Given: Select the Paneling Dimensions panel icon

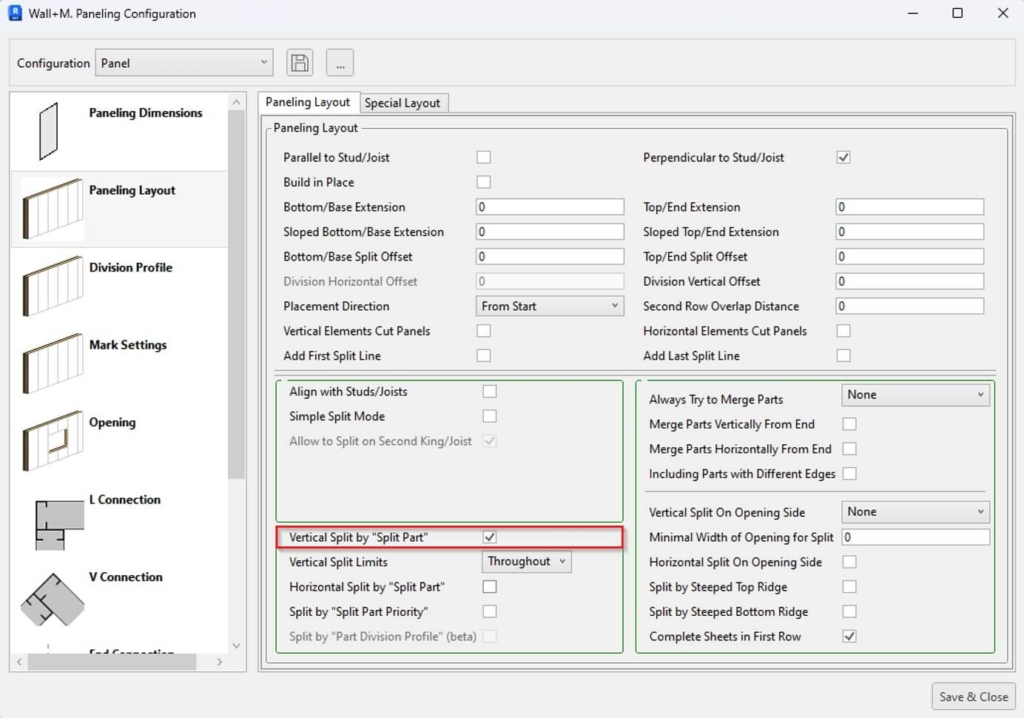Looking at the screenshot, I should click(x=48, y=131).
